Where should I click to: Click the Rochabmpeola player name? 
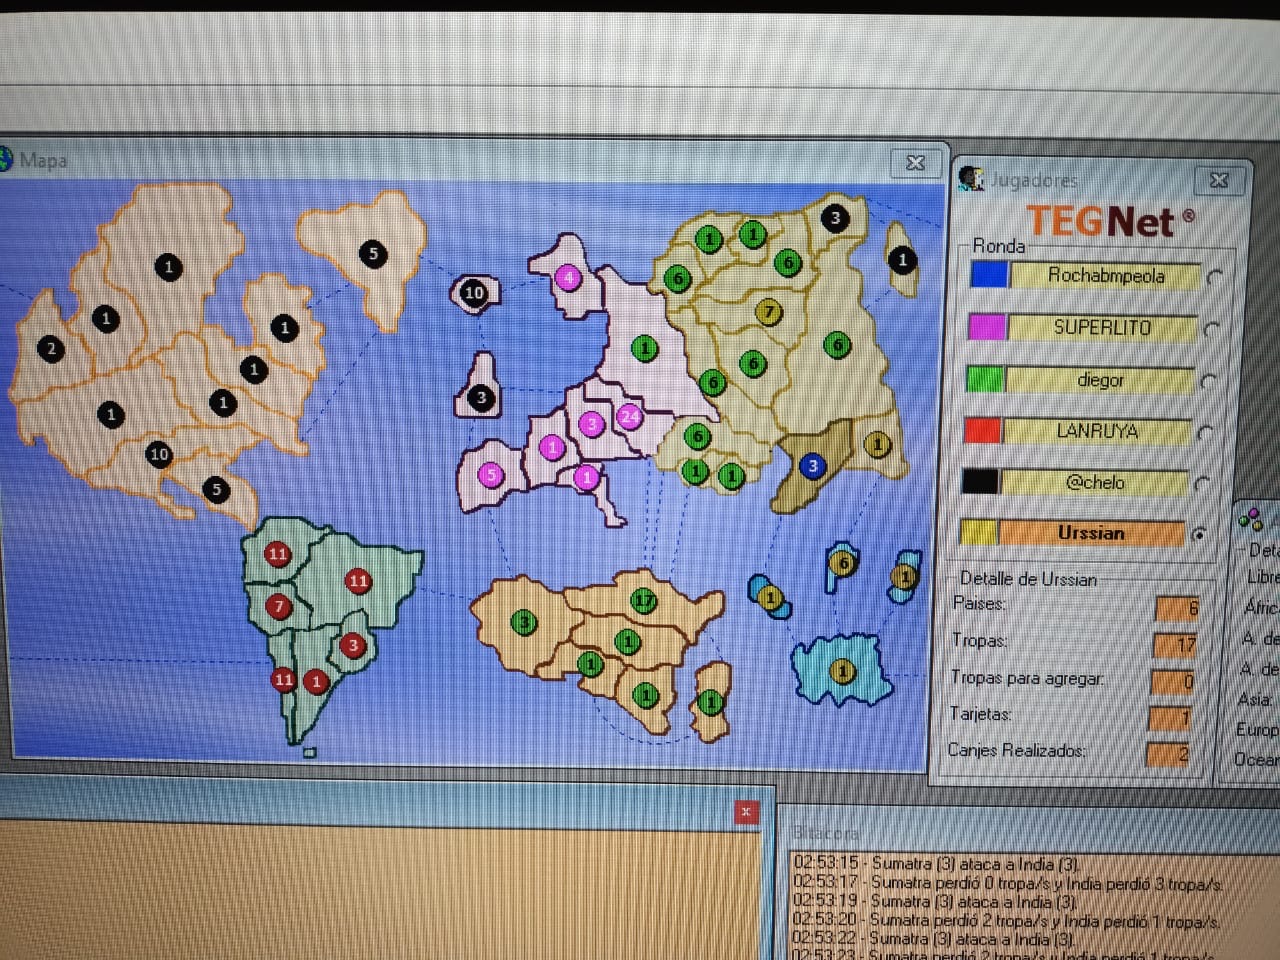[1106, 275]
